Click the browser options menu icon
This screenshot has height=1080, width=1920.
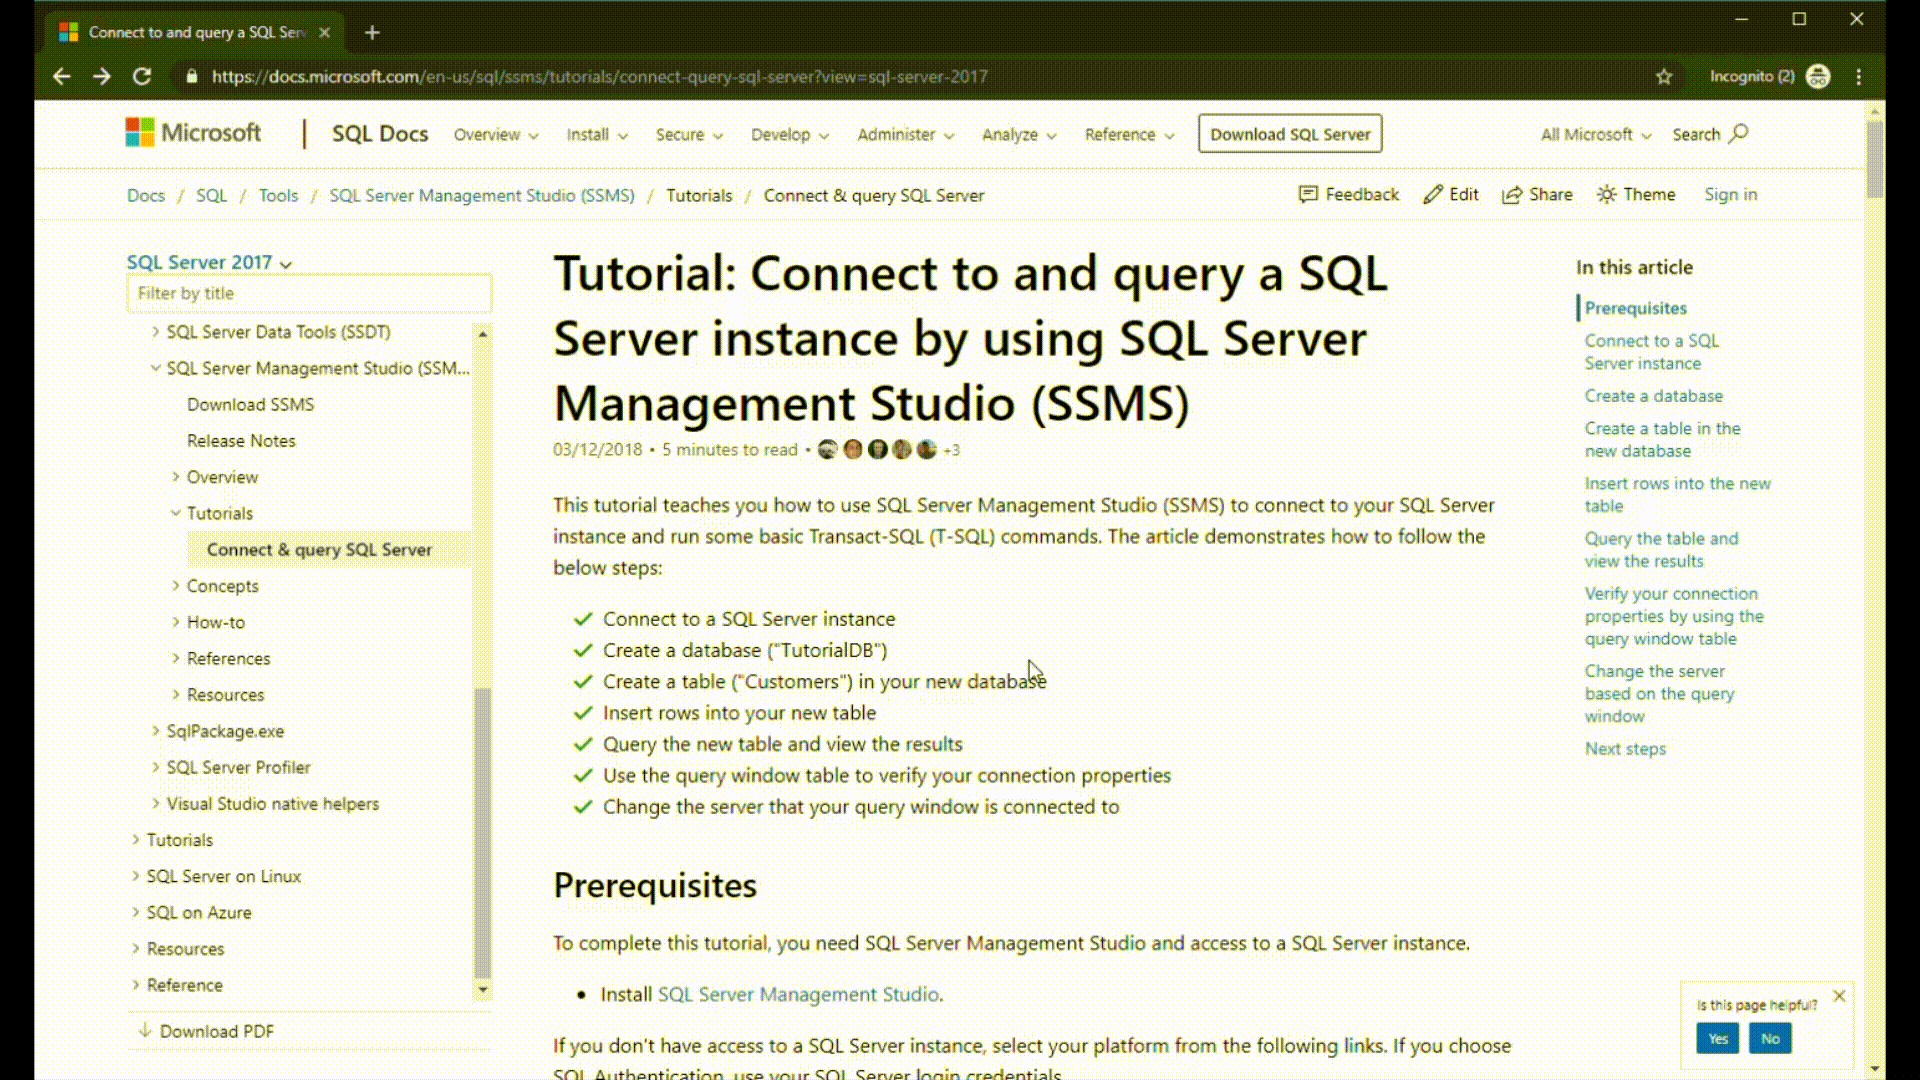point(1861,76)
